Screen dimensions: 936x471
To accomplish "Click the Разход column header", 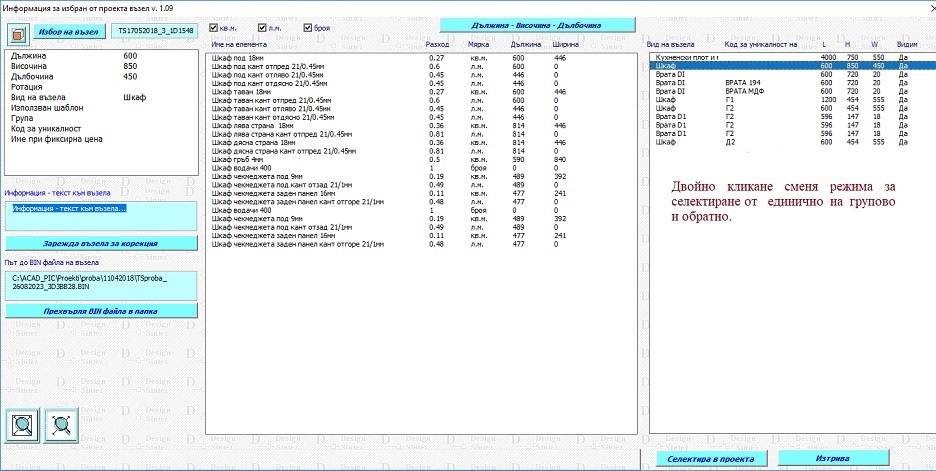I will pyautogui.click(x=438, y=45).
